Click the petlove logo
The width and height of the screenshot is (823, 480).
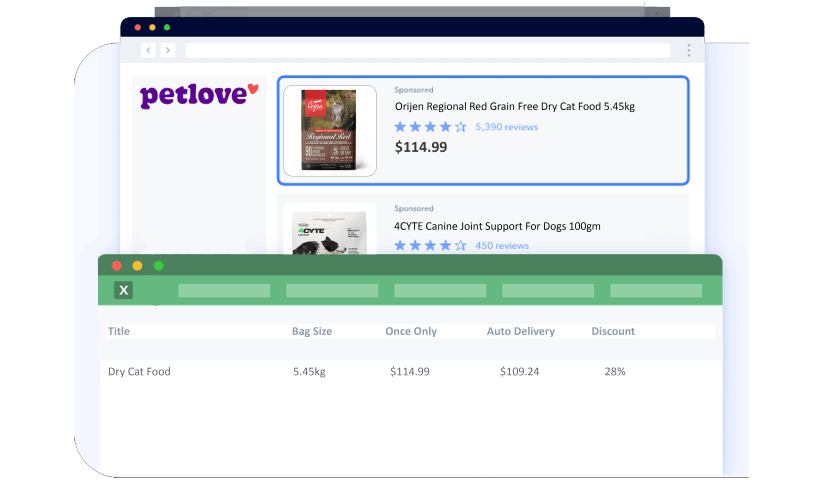199,95
